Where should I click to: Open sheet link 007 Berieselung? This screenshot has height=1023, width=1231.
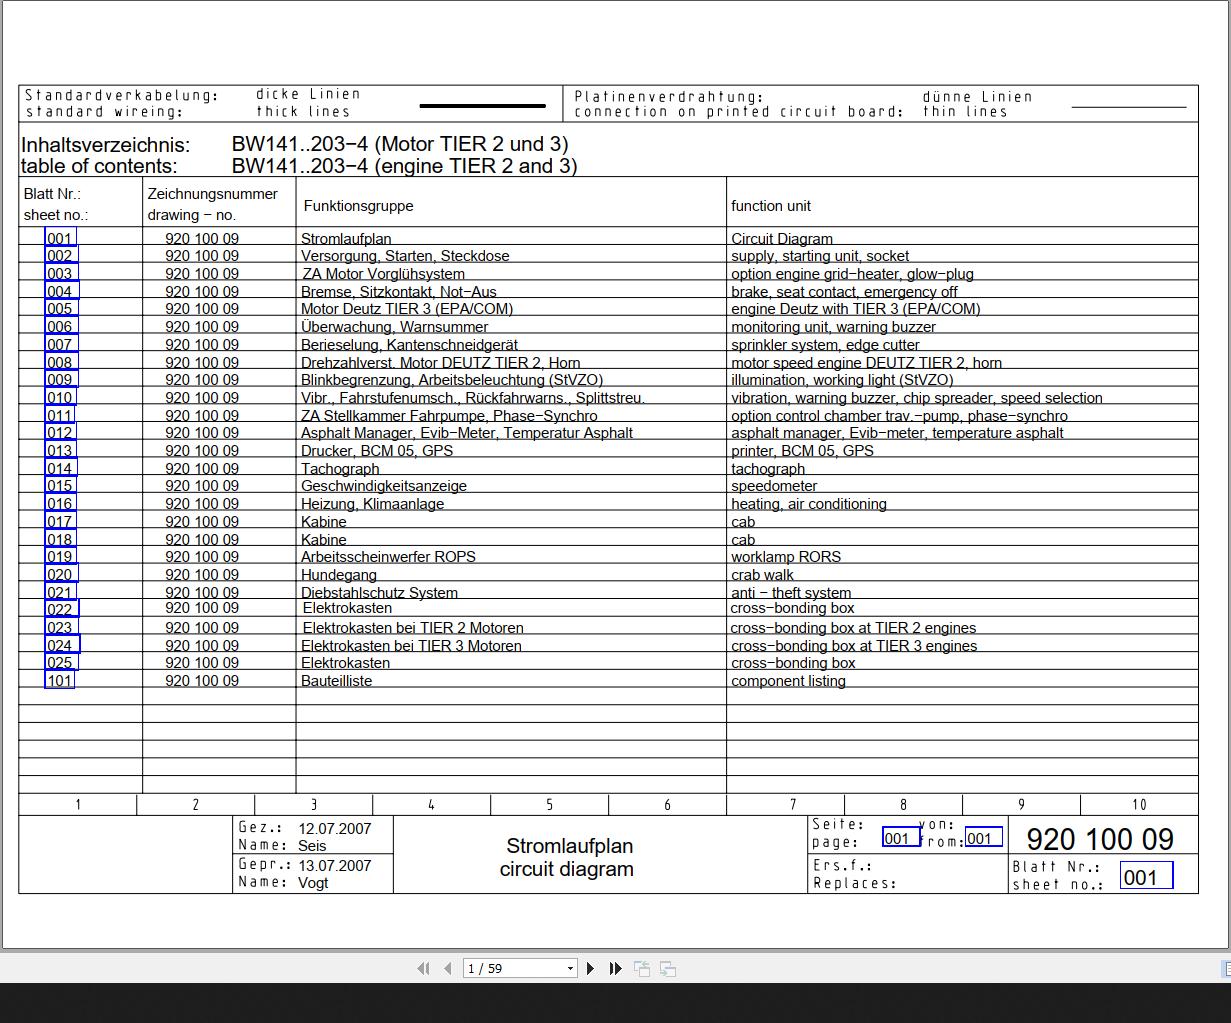(60, 344)
